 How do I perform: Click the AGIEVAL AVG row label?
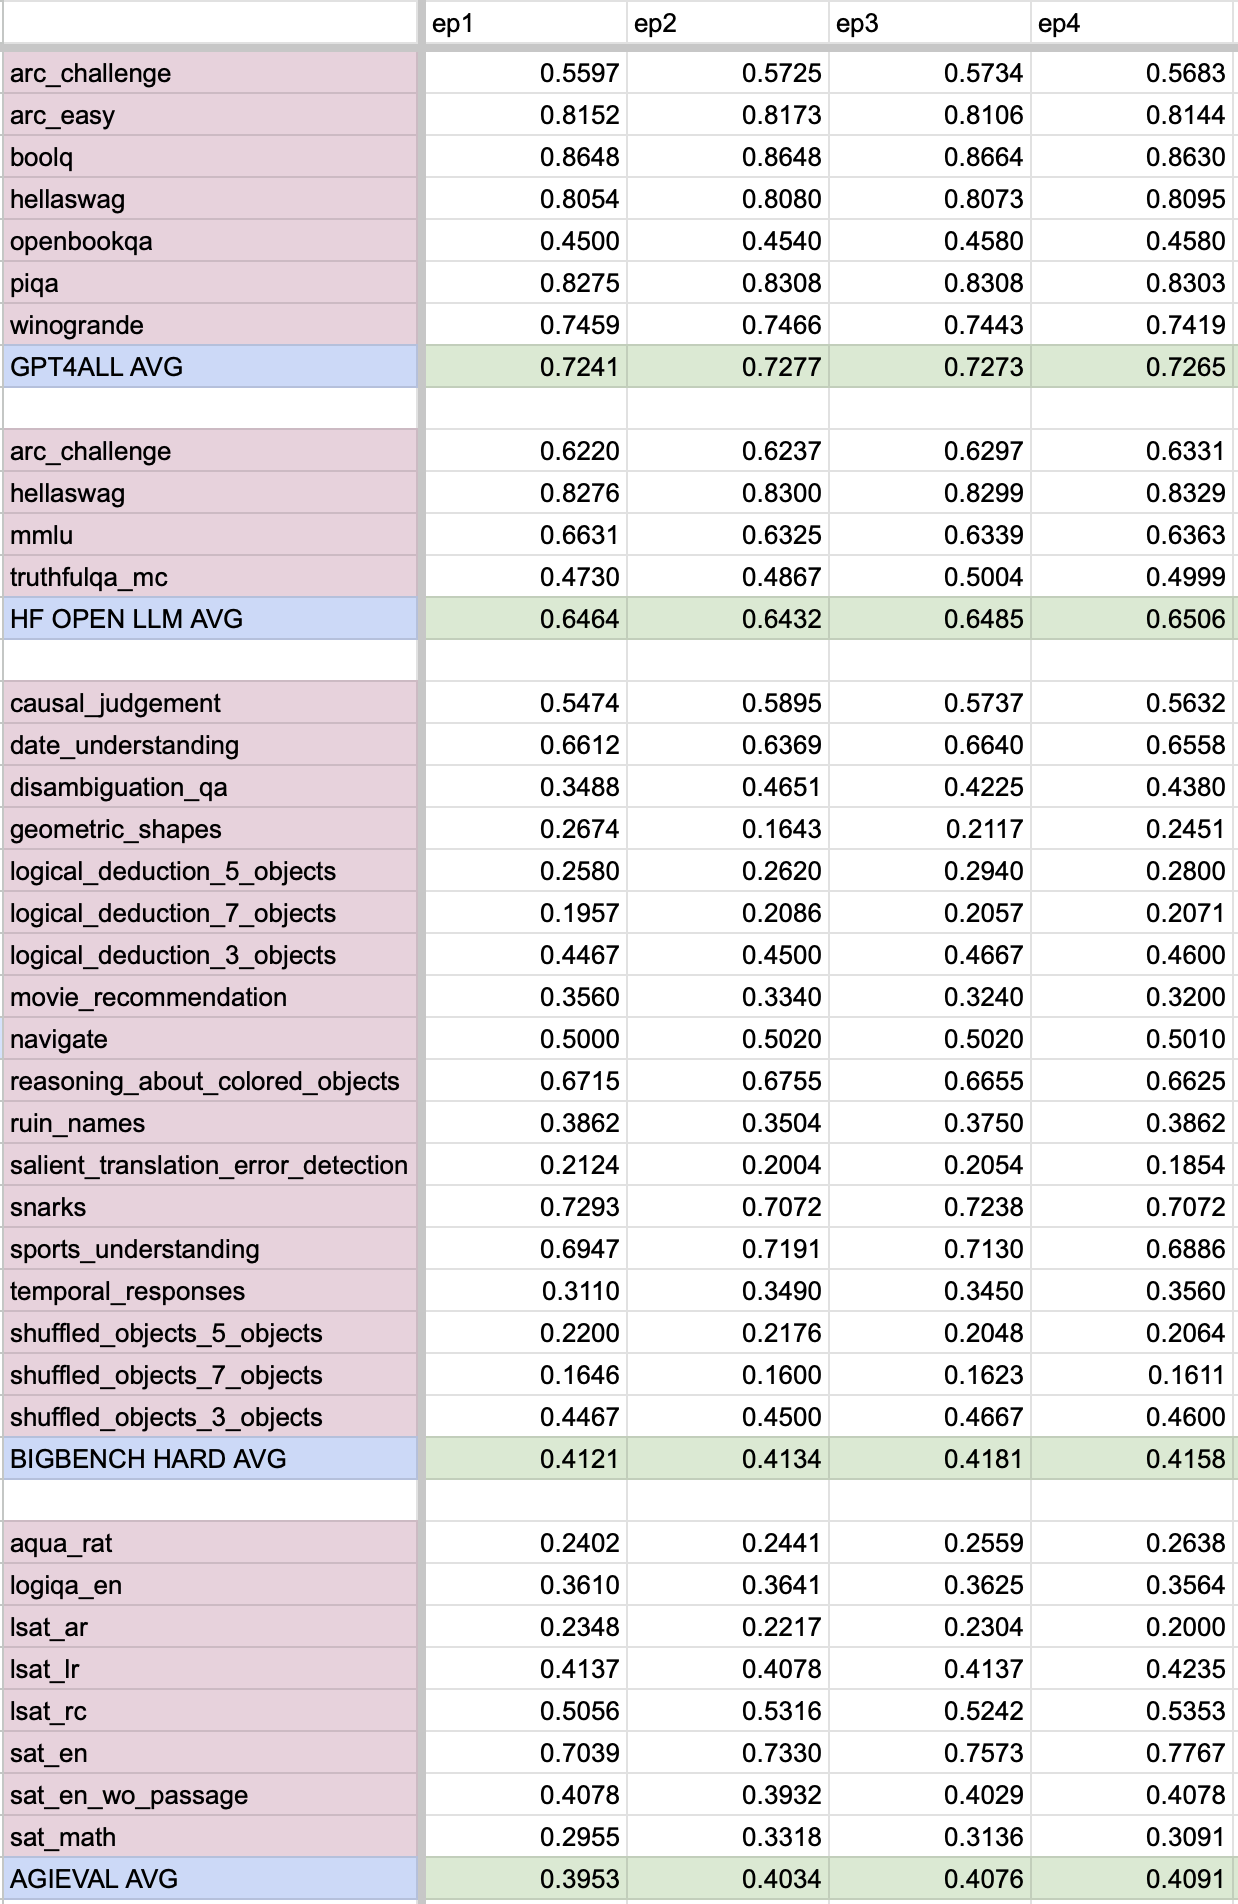pyautogui.click(x=210, y=1879)
